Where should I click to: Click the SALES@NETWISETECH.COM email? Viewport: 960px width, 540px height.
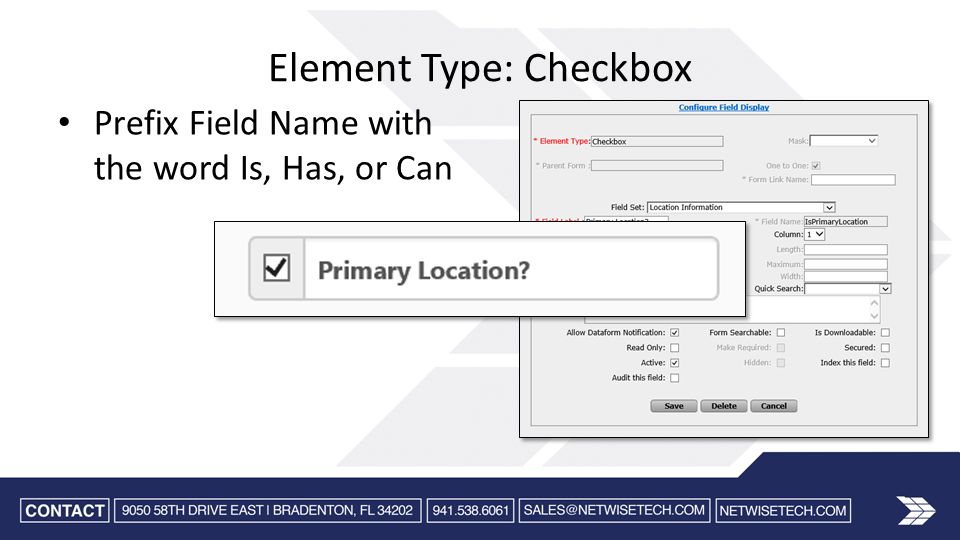[614, 511]
